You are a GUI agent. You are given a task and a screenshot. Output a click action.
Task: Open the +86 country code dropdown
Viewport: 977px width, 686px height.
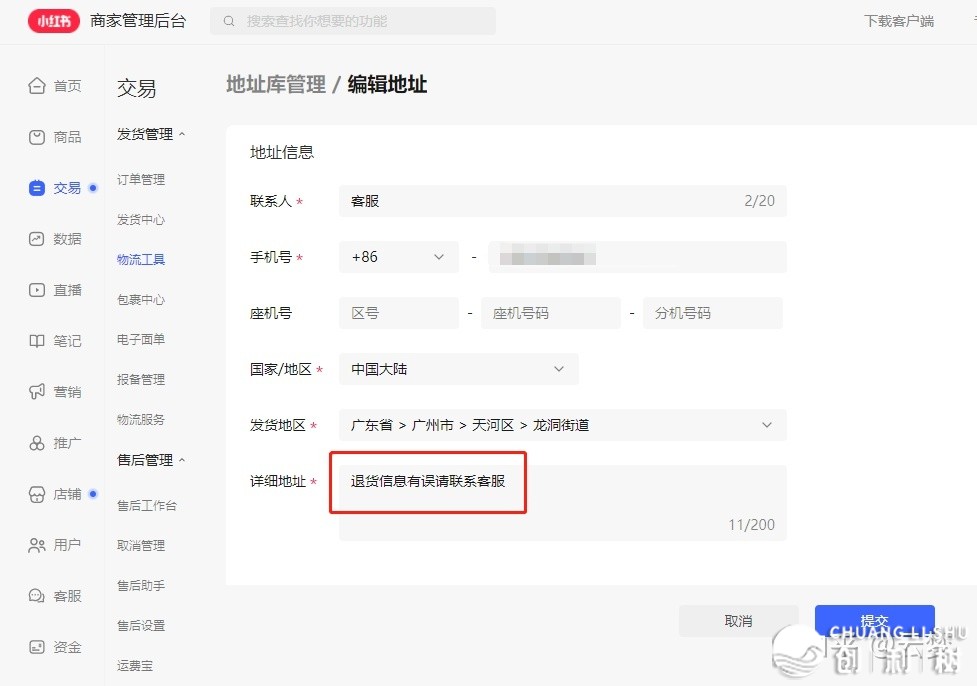(399, 257)
